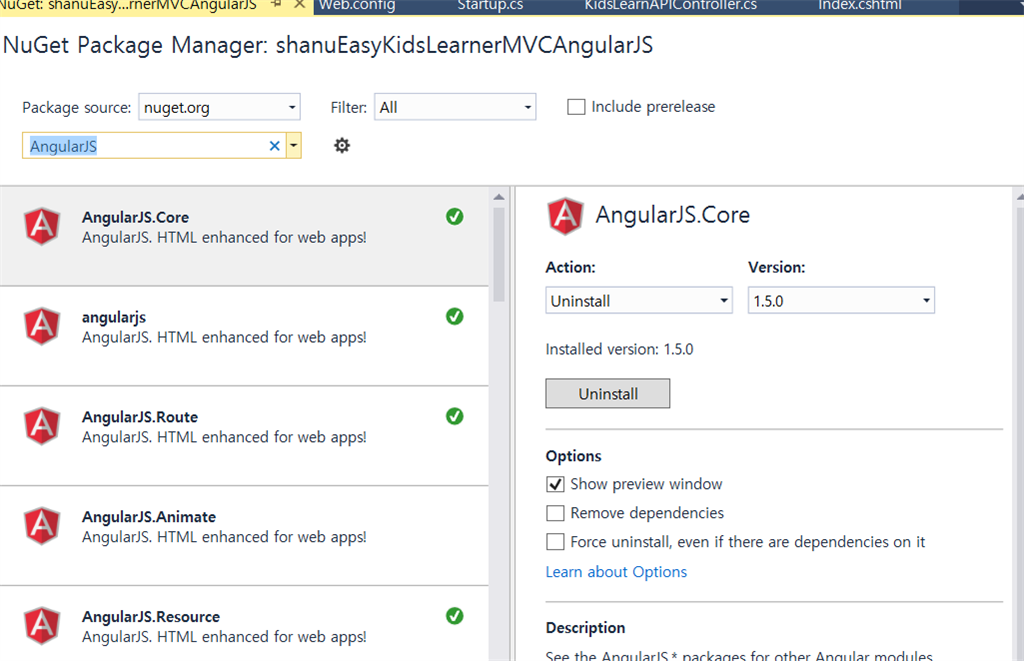Click the lowercase angularjs package logo

41,326
